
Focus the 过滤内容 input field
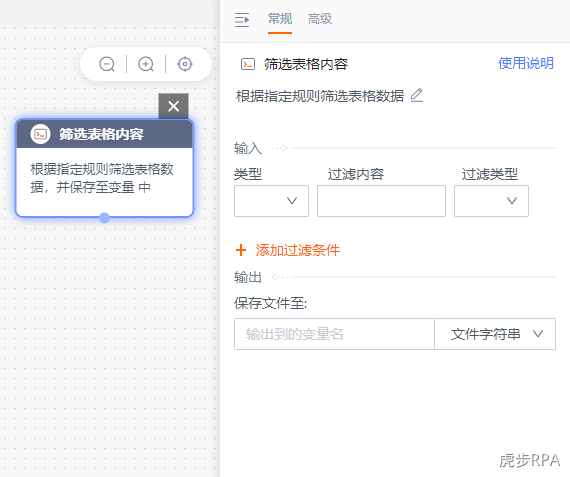[x=381, y=201]
